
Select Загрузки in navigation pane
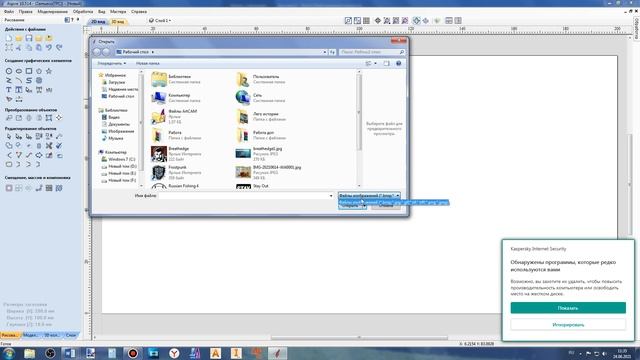tap(113, 82)
